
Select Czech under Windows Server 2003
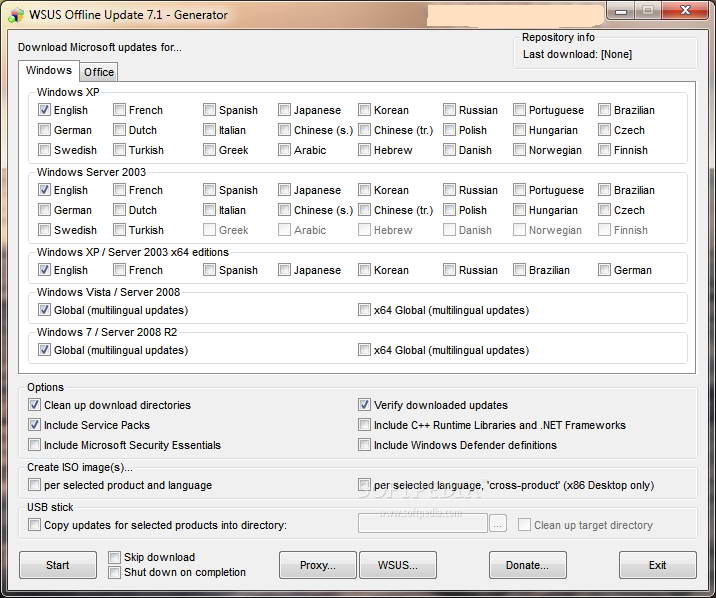604,210
